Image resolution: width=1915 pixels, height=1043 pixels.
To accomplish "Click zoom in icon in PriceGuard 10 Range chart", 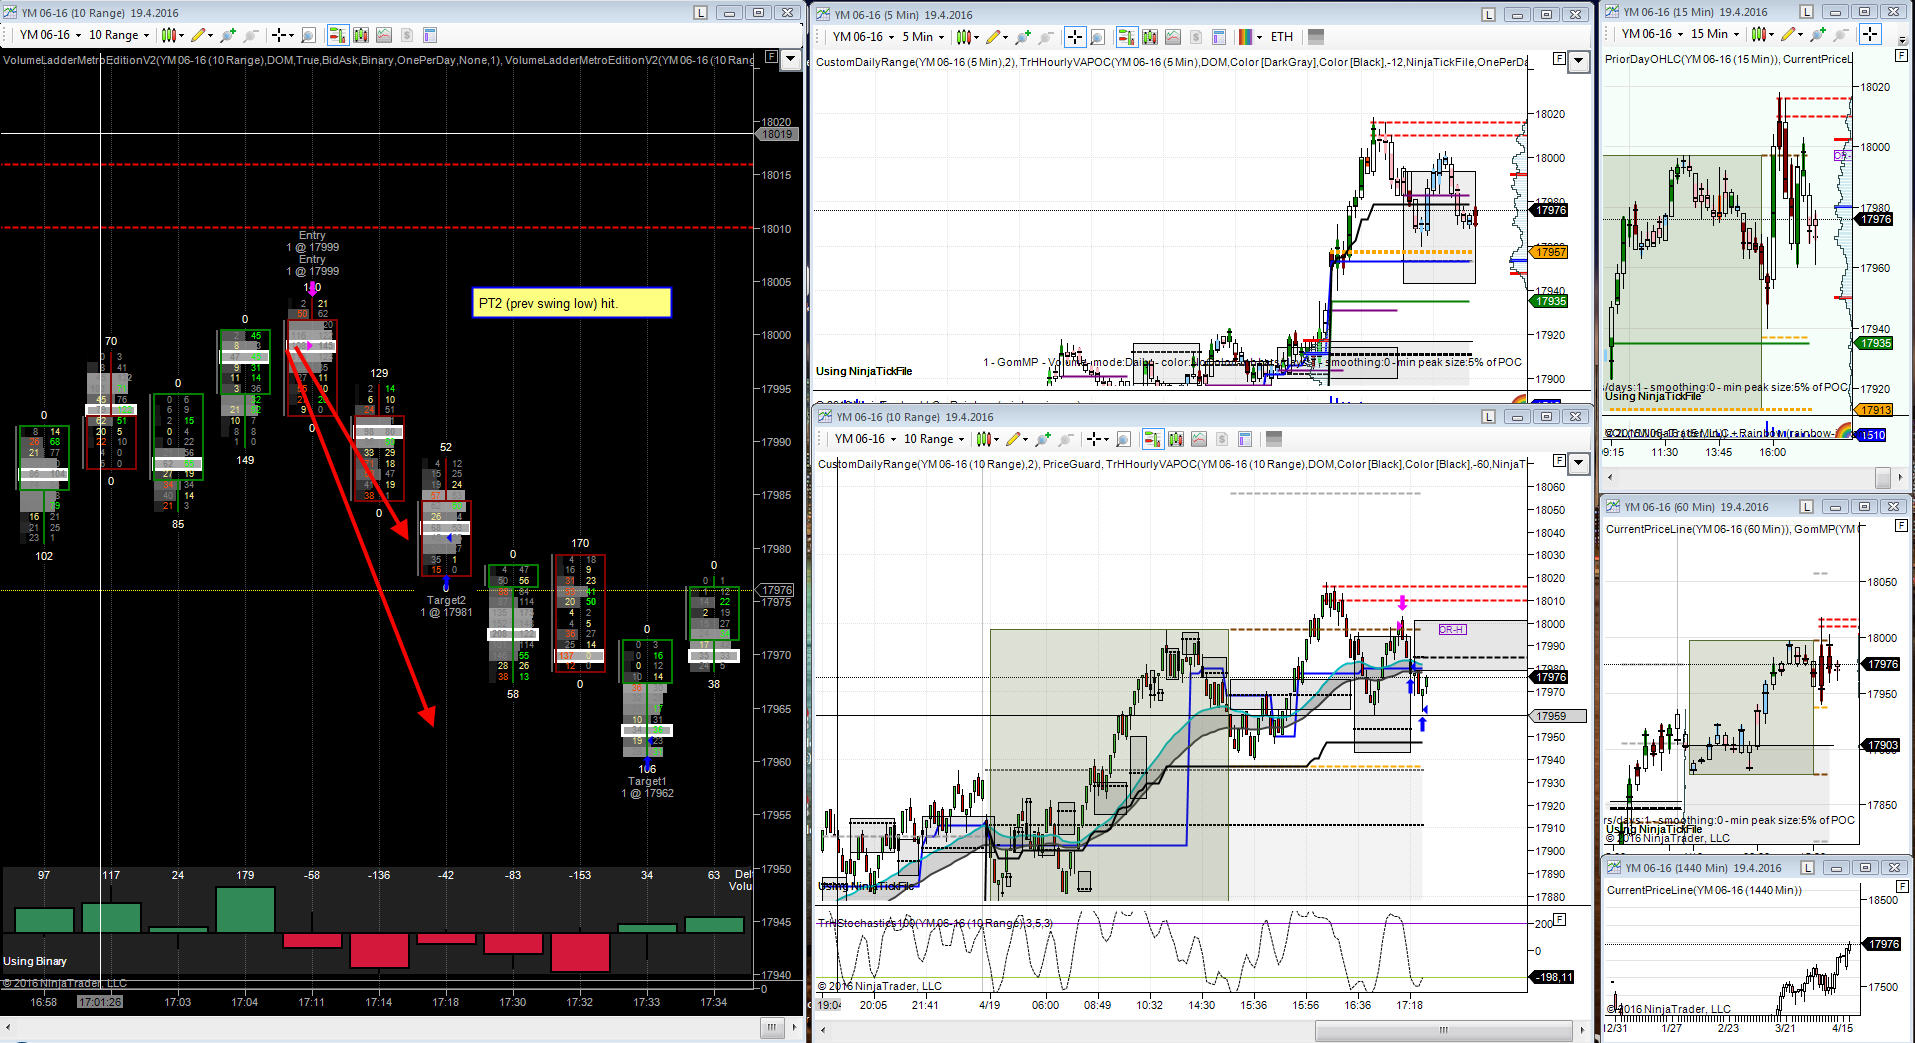I will (1043, 439).
